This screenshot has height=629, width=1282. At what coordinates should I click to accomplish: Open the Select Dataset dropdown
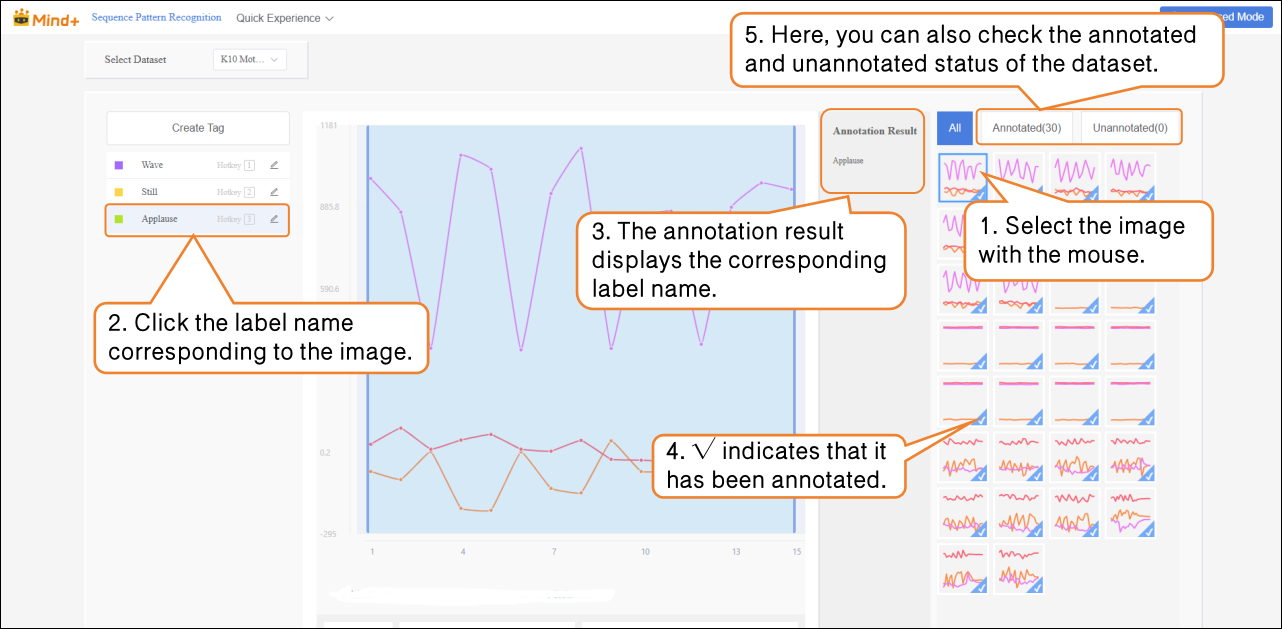[250, 60]
